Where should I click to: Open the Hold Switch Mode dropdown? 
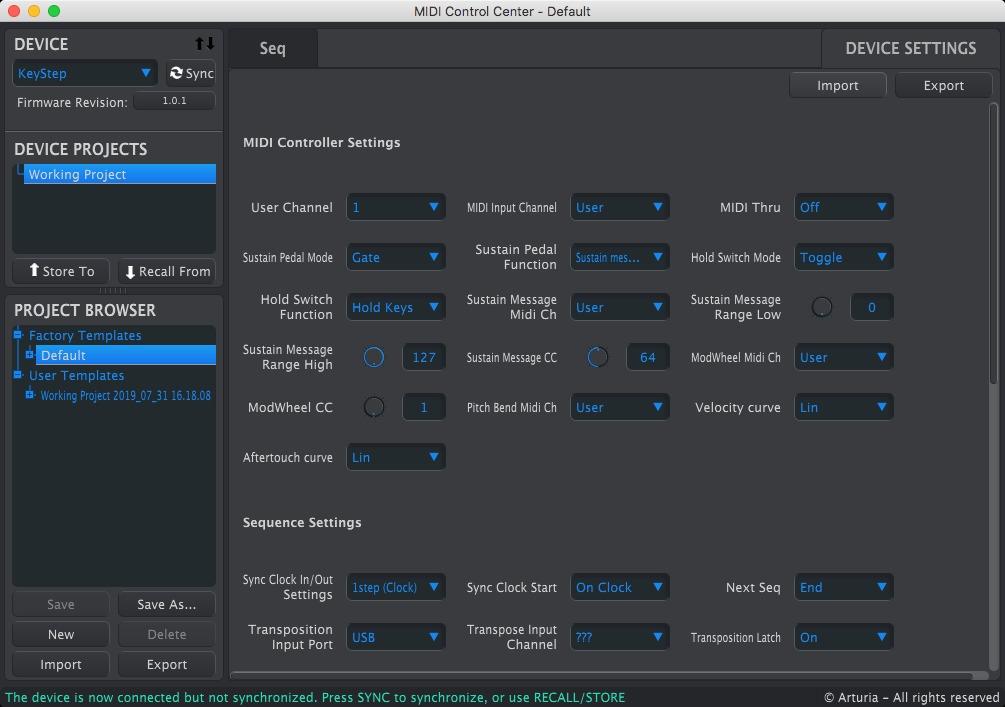(843, 257)
